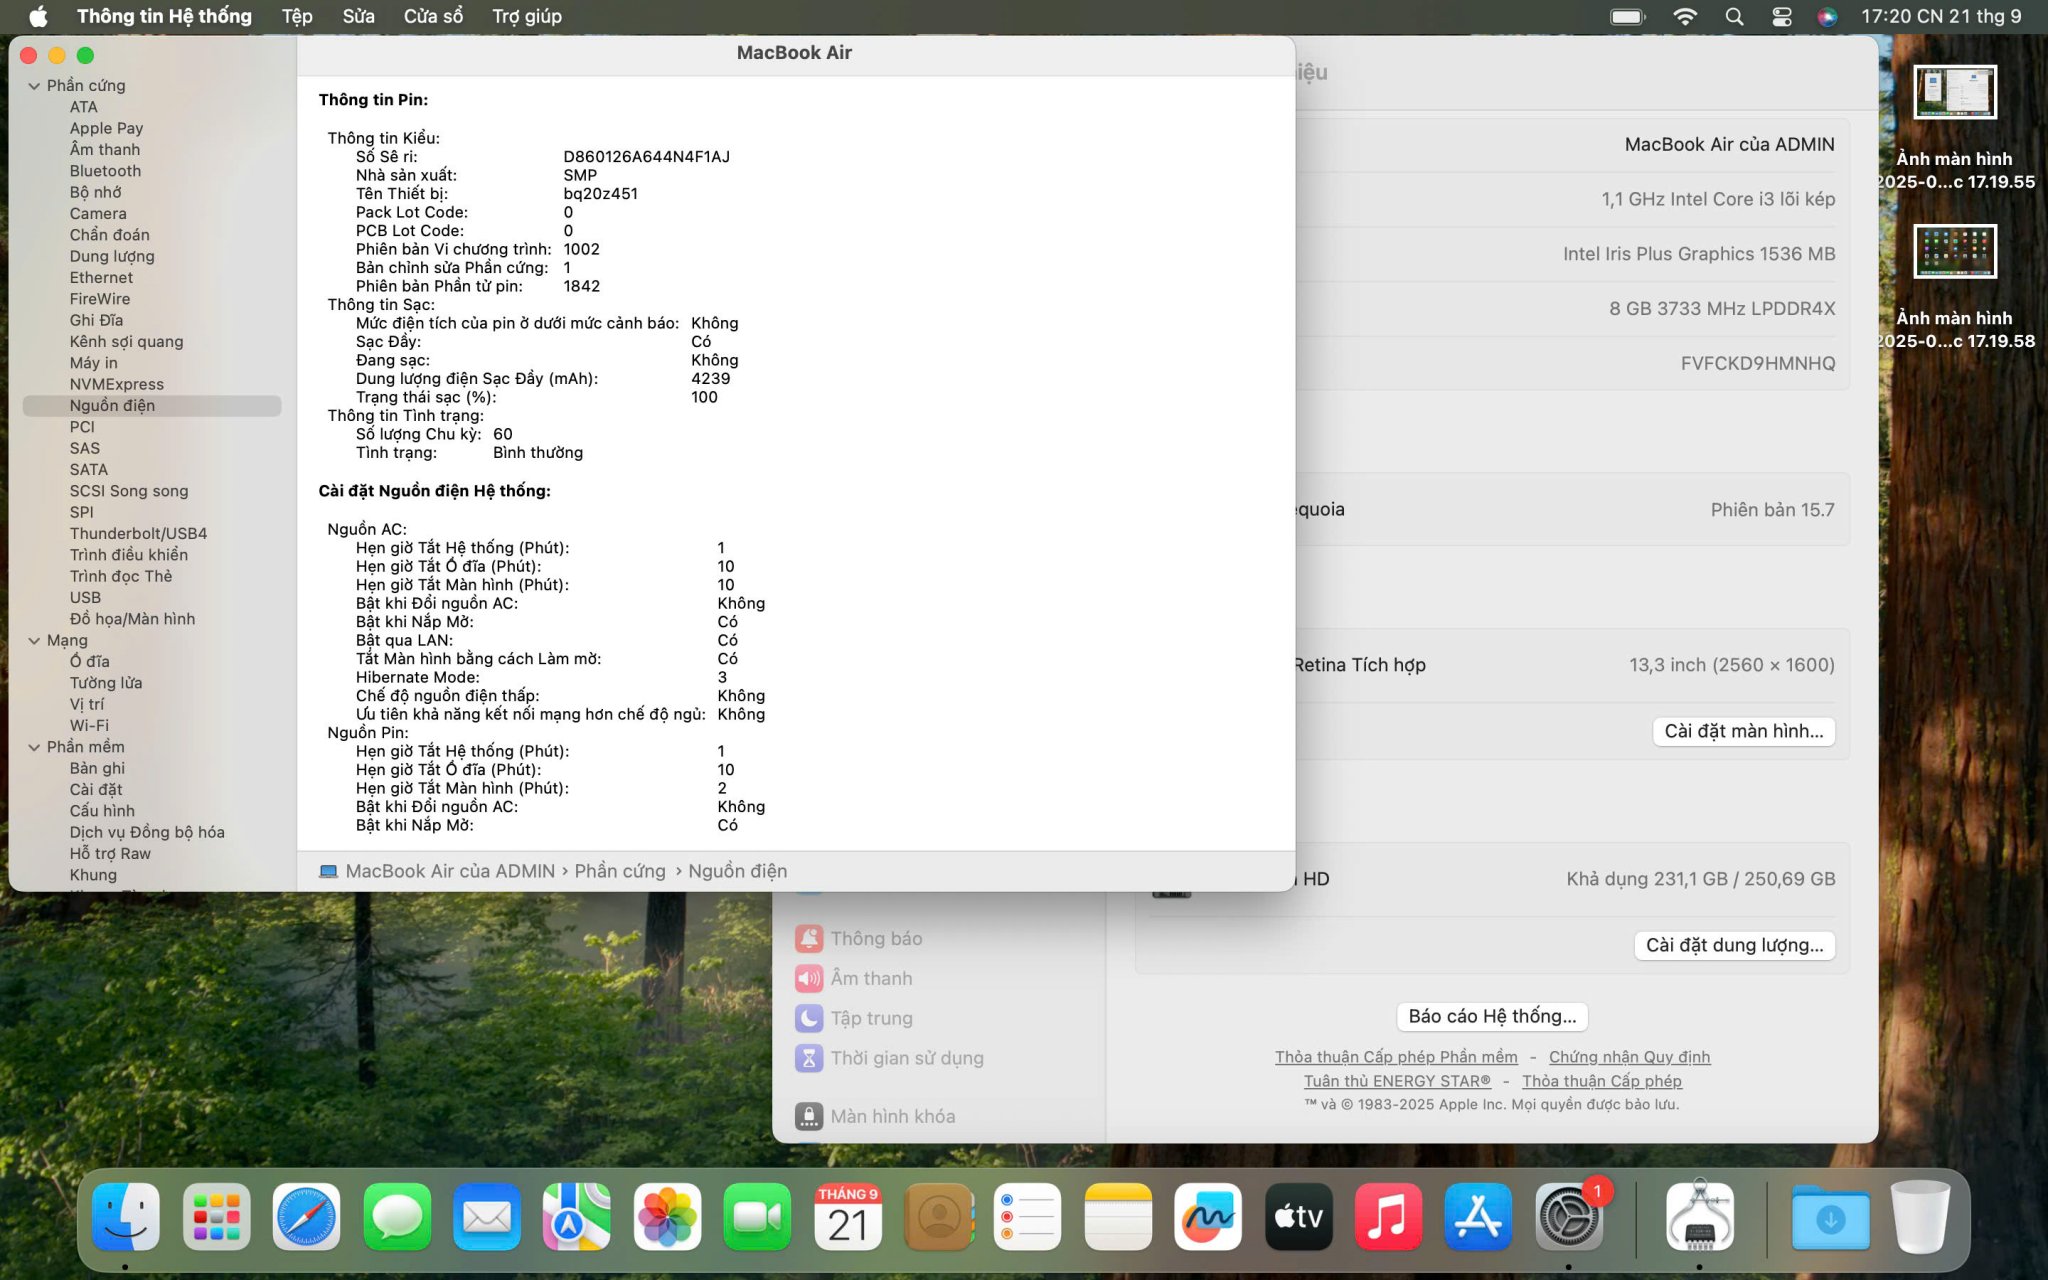Open the Cửa sổ menu

tap(433, 17)
